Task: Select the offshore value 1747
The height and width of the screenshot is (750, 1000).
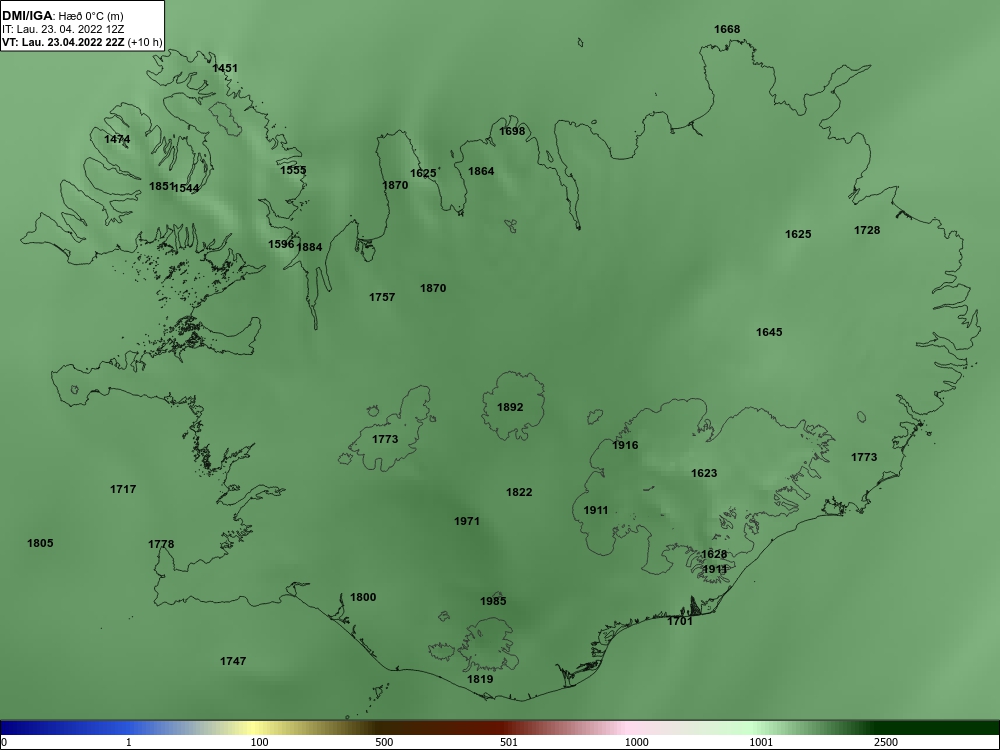Action: click(x=233, y=661)
